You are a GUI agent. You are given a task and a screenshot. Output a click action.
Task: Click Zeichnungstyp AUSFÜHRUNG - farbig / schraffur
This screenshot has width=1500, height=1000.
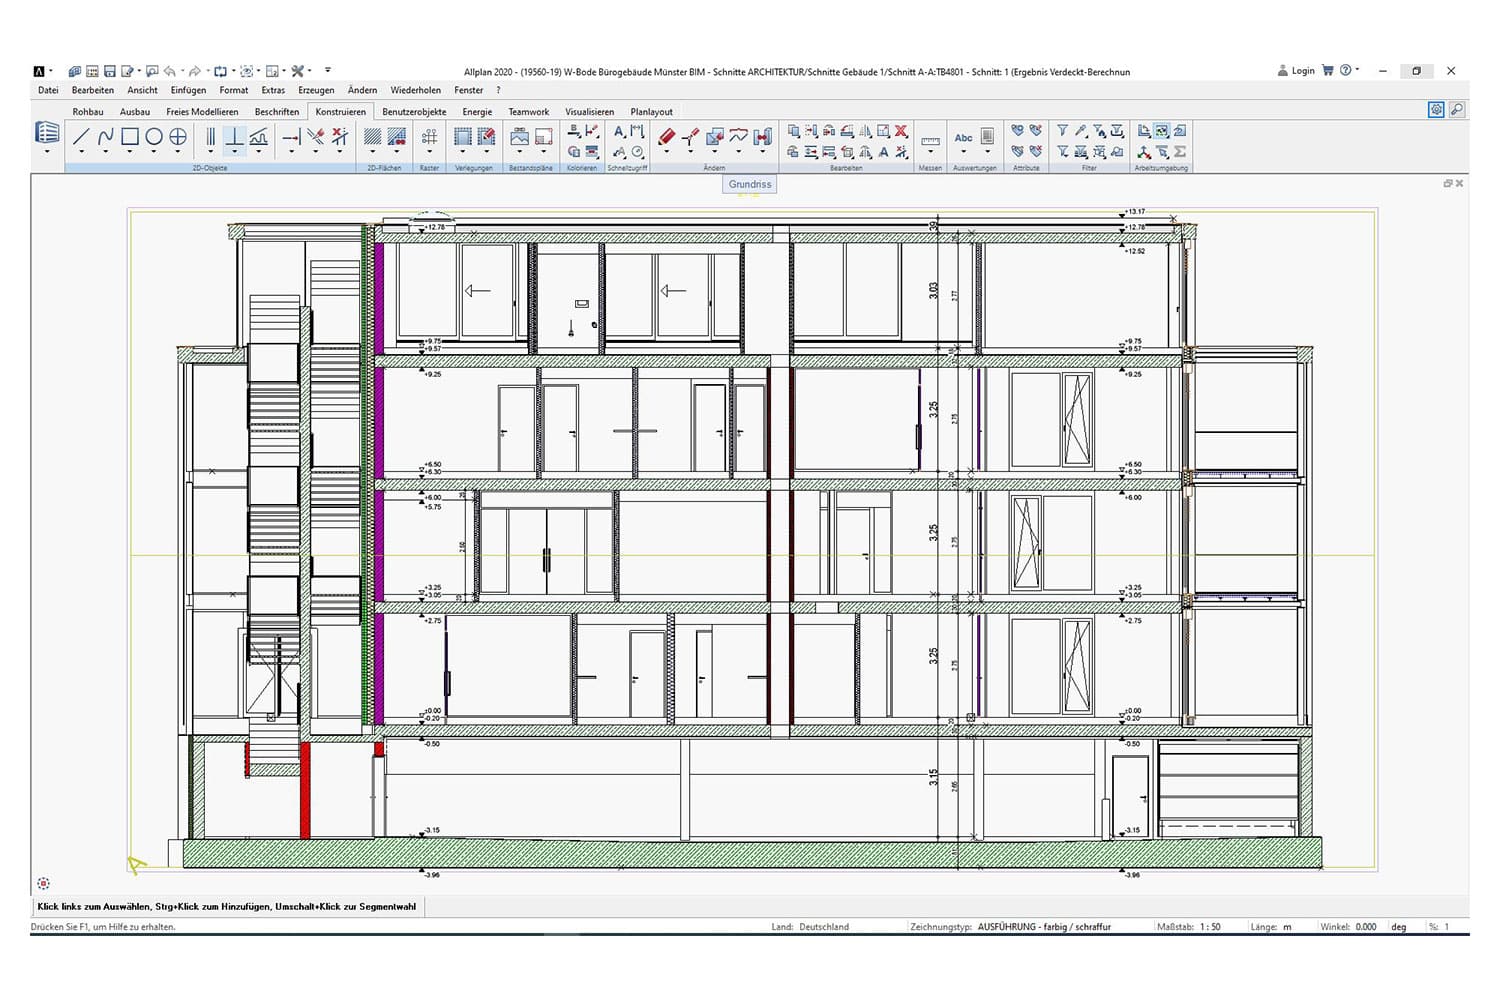coord(1044,927)
